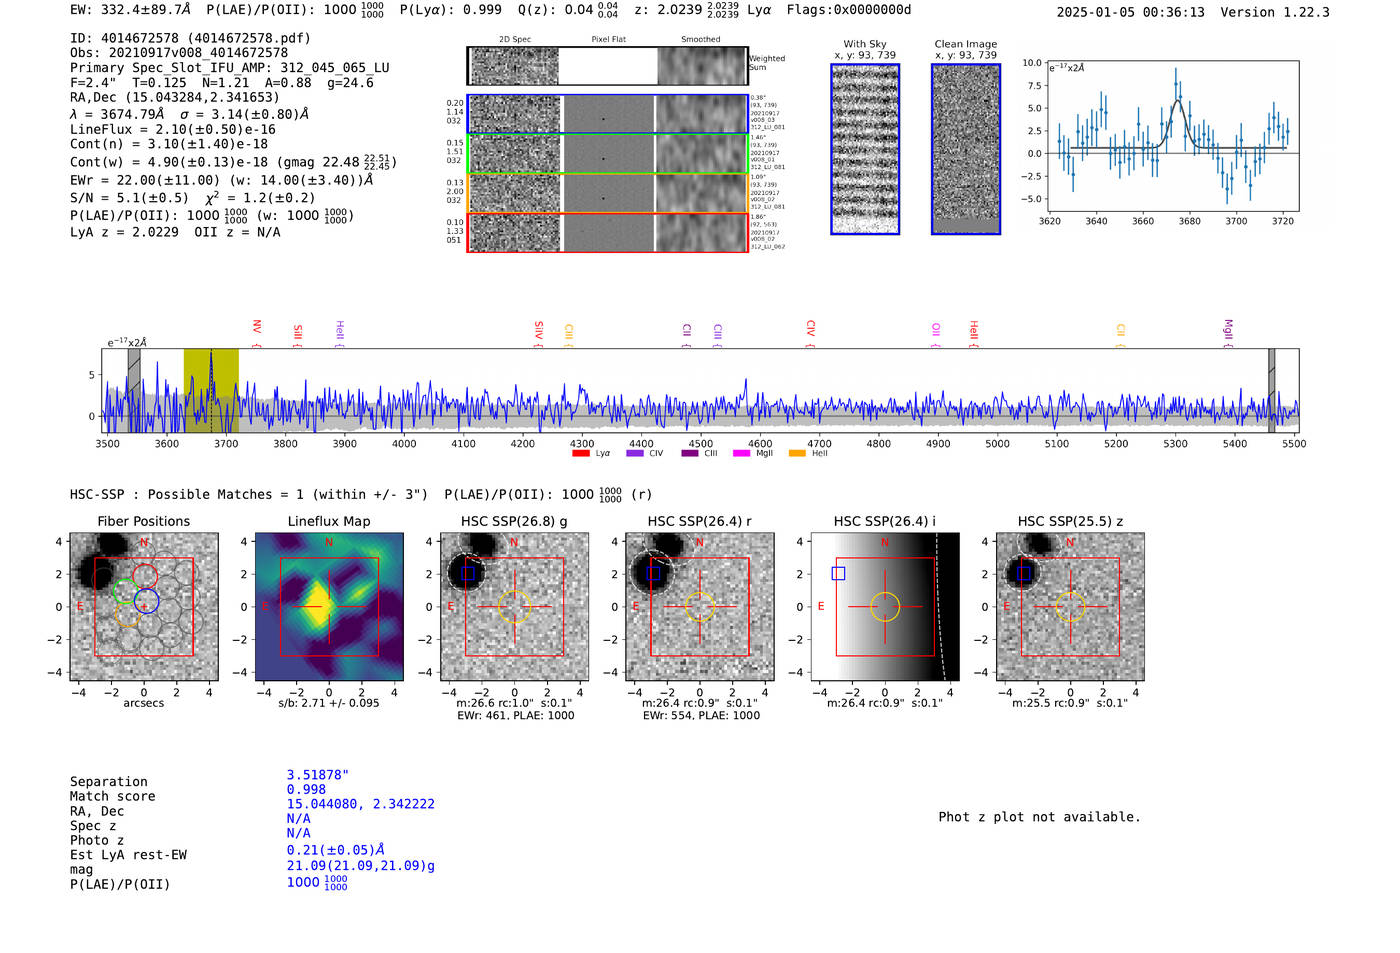Select the MgII magenta legend swatch

pyautogui.click(x=741, y=453)
